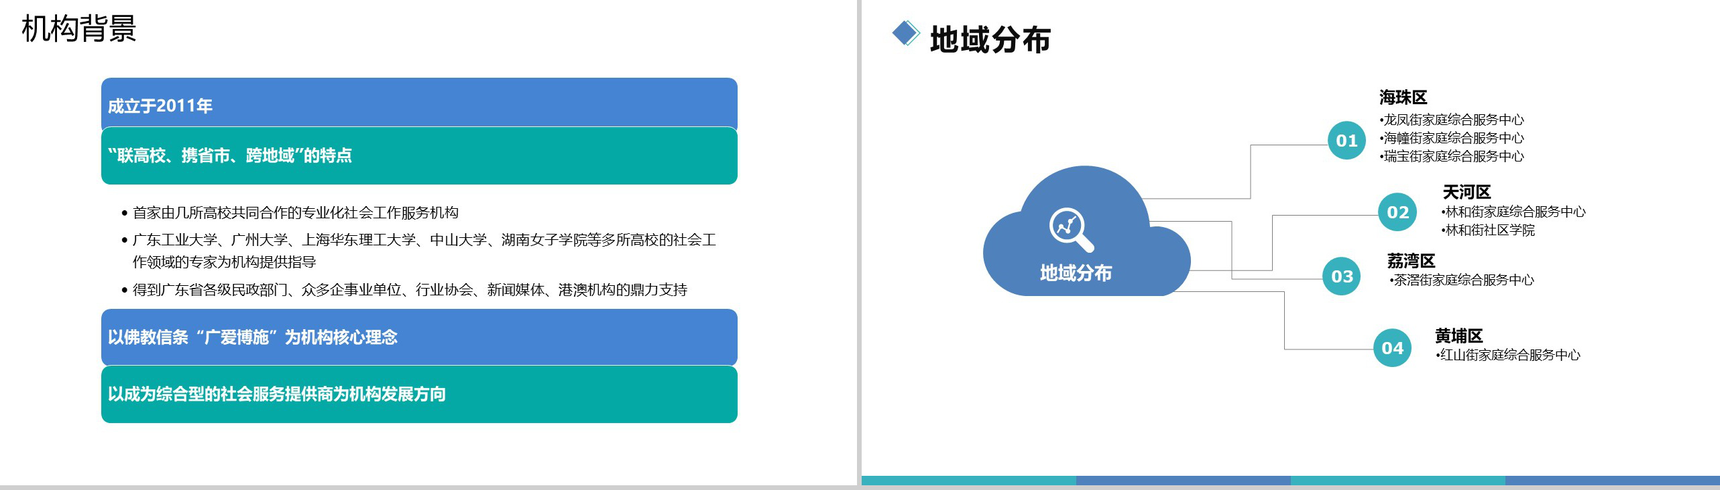This screenshot has height=490, width=1720.
Task: Select the 红山街家庭综合服务中心 bullet text
Action: [1509, 355]
